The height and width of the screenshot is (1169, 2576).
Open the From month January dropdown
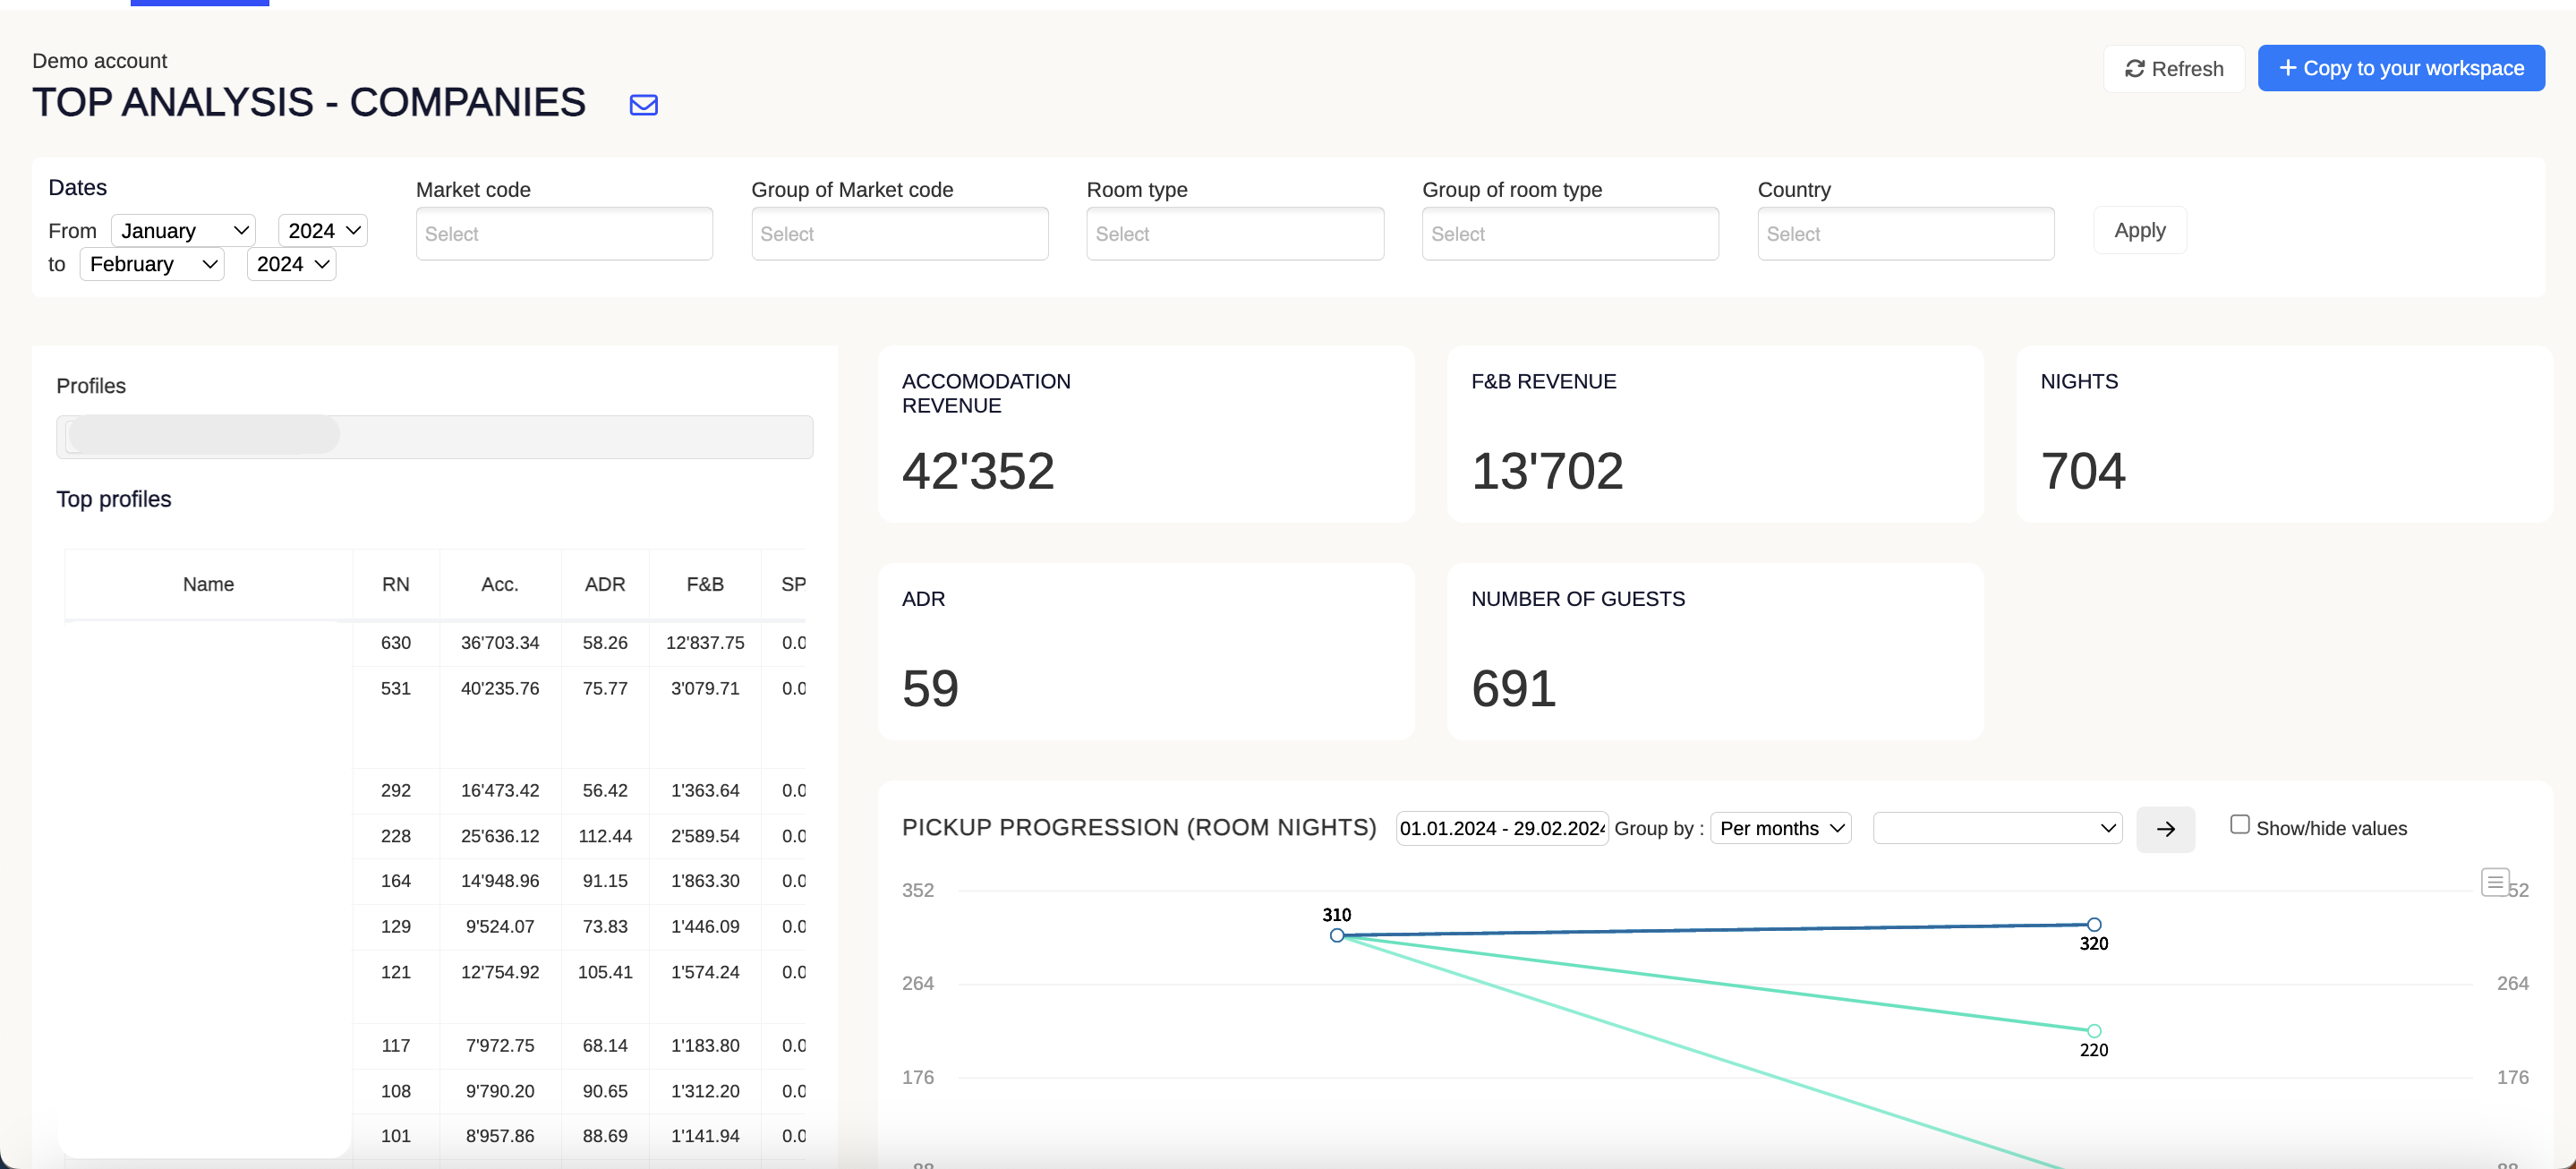point(183,231)
